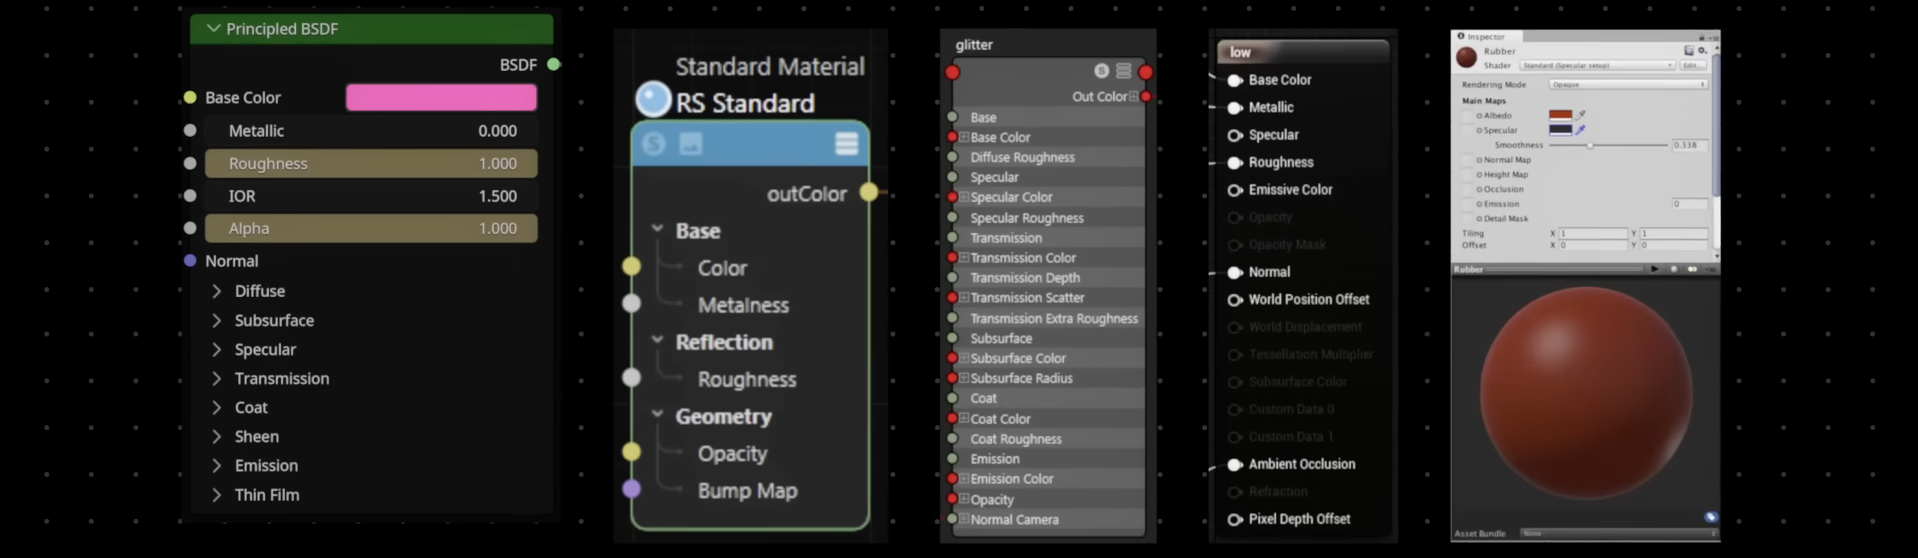Click the stacked lines icon on glitter node
This screenshot has height=558, width=1918.
[x=1123, y=71]
